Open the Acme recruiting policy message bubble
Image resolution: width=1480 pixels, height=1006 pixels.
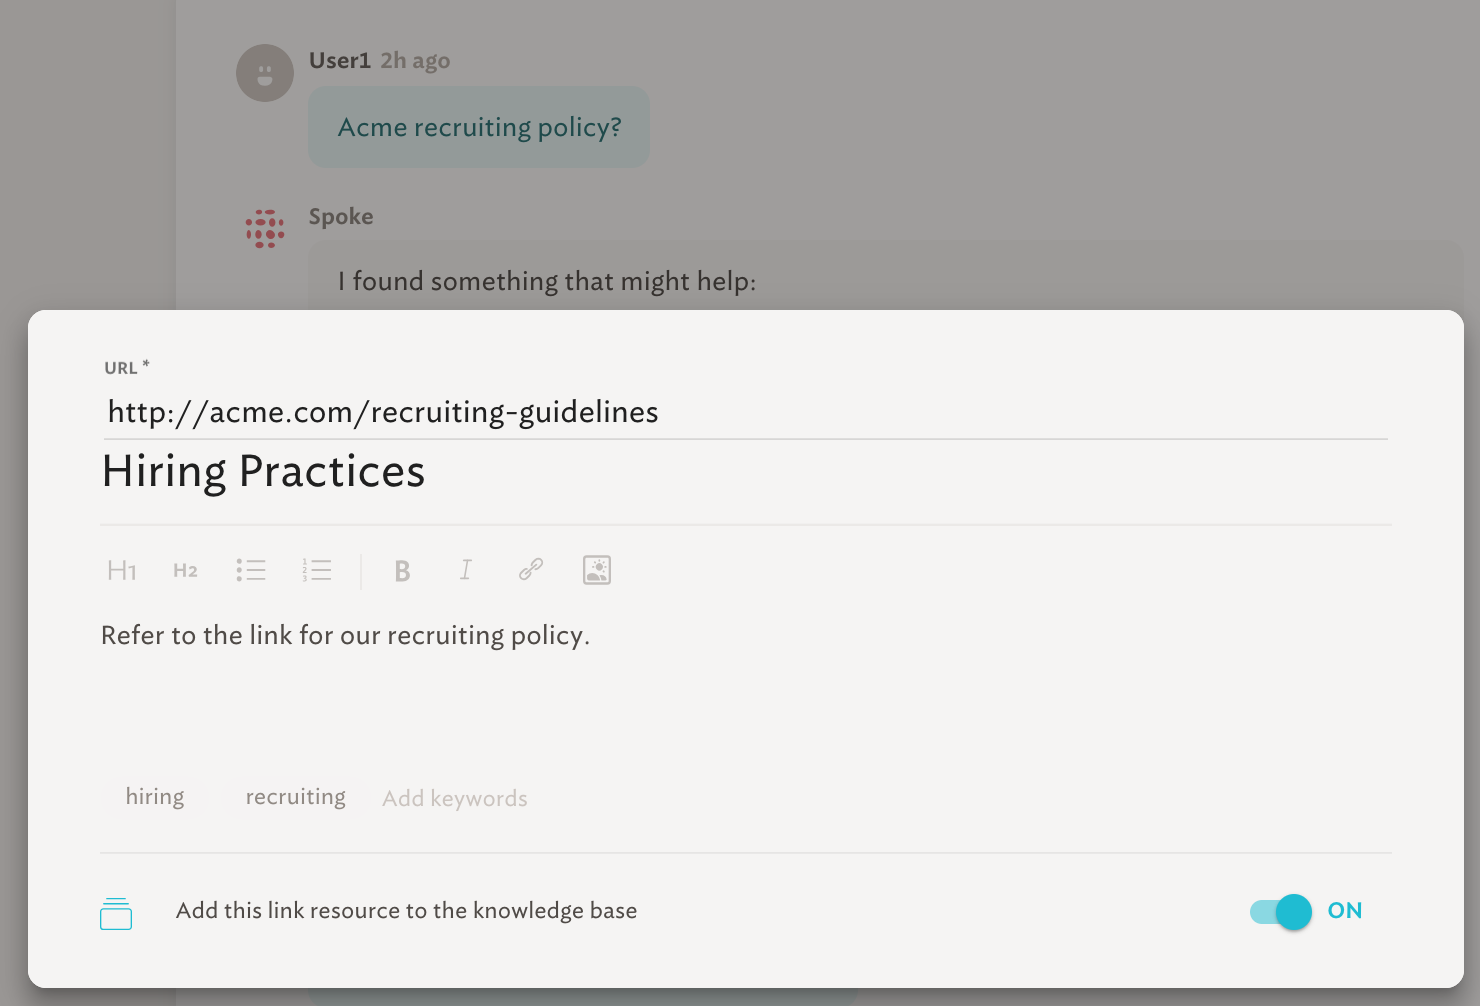click(479, 127)
